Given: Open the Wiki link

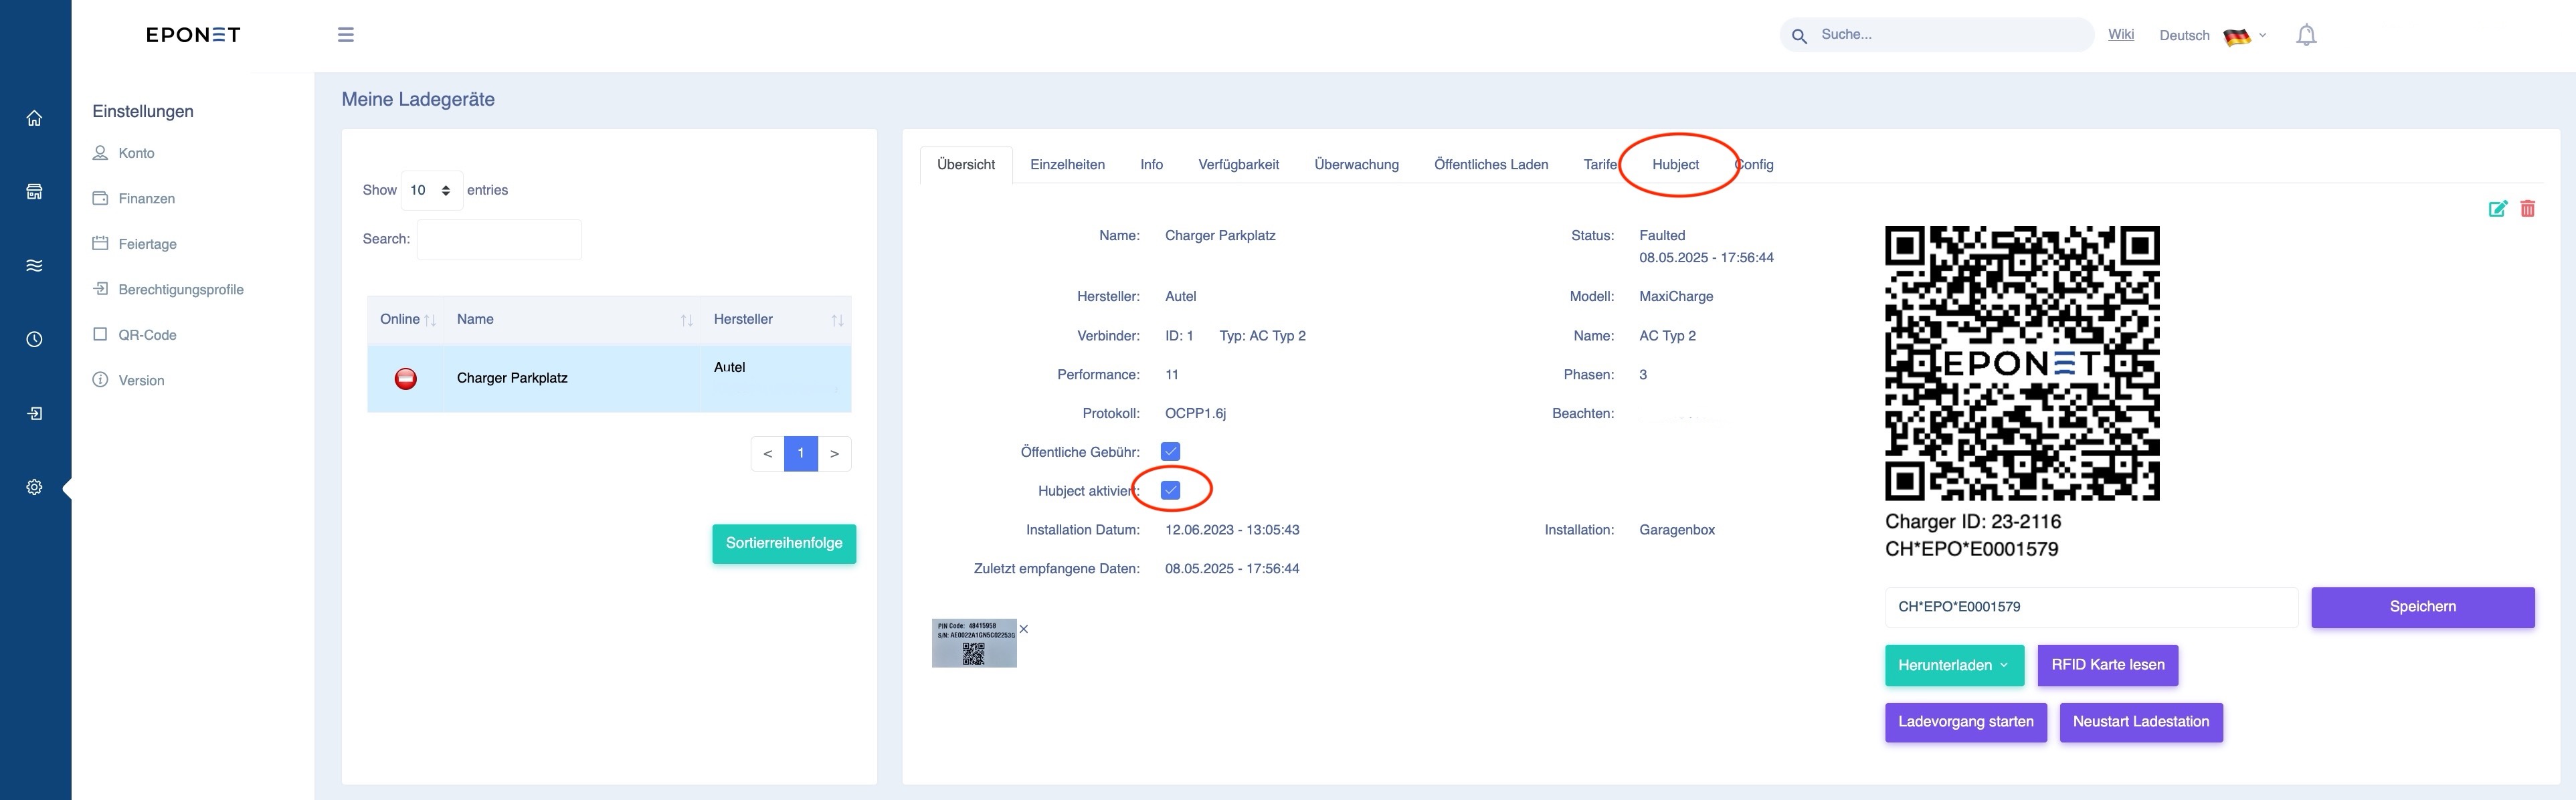Looking at the screenshot, I should (x=2120, y=35).
